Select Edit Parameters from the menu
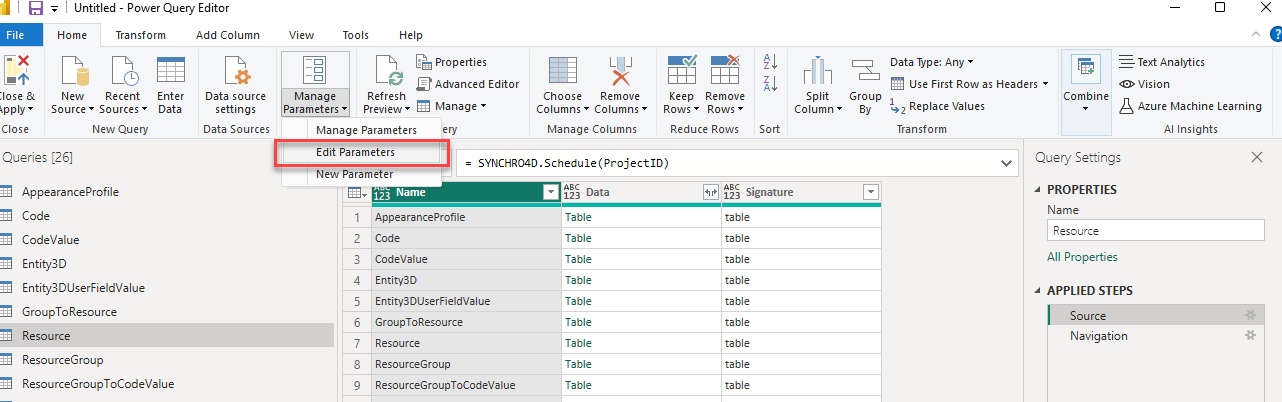Screen dimensions: 1282x402 tap(355, 152)
